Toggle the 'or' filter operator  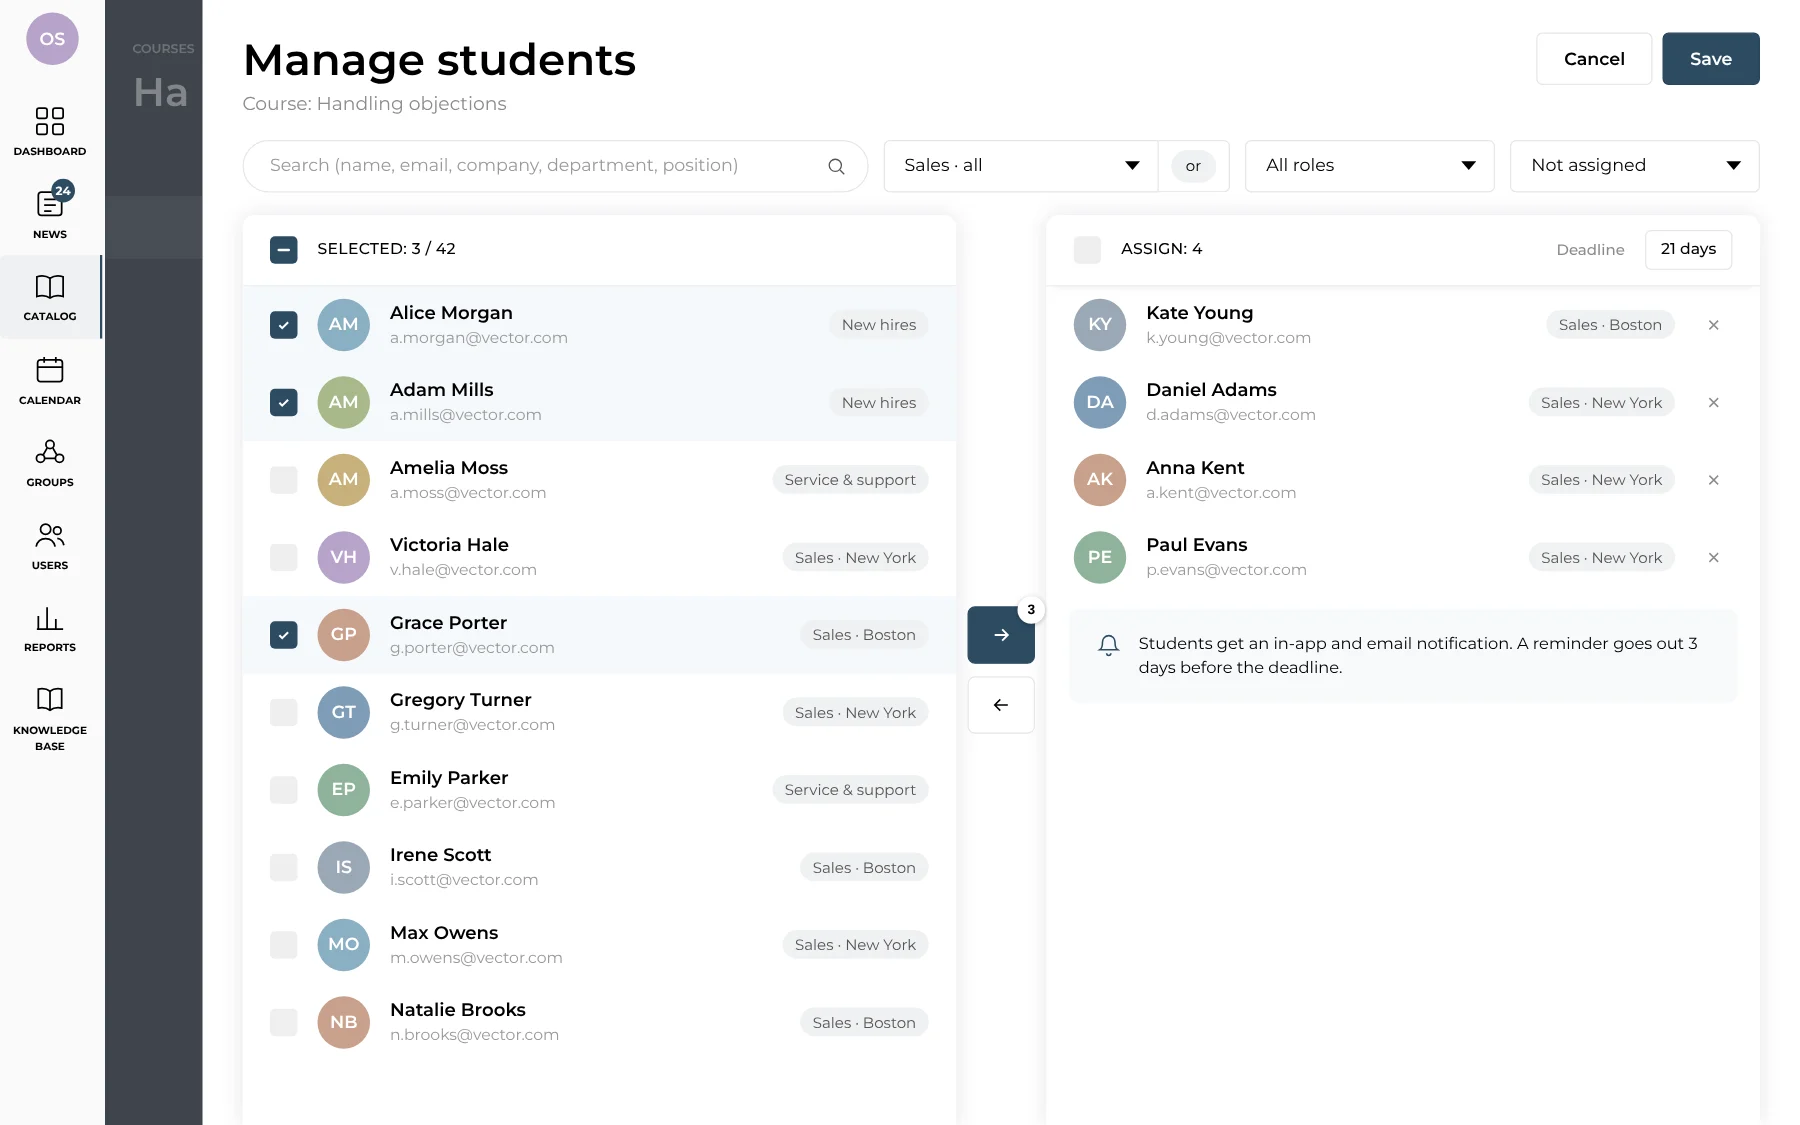pyautogui.click(x=1193, y=166)
